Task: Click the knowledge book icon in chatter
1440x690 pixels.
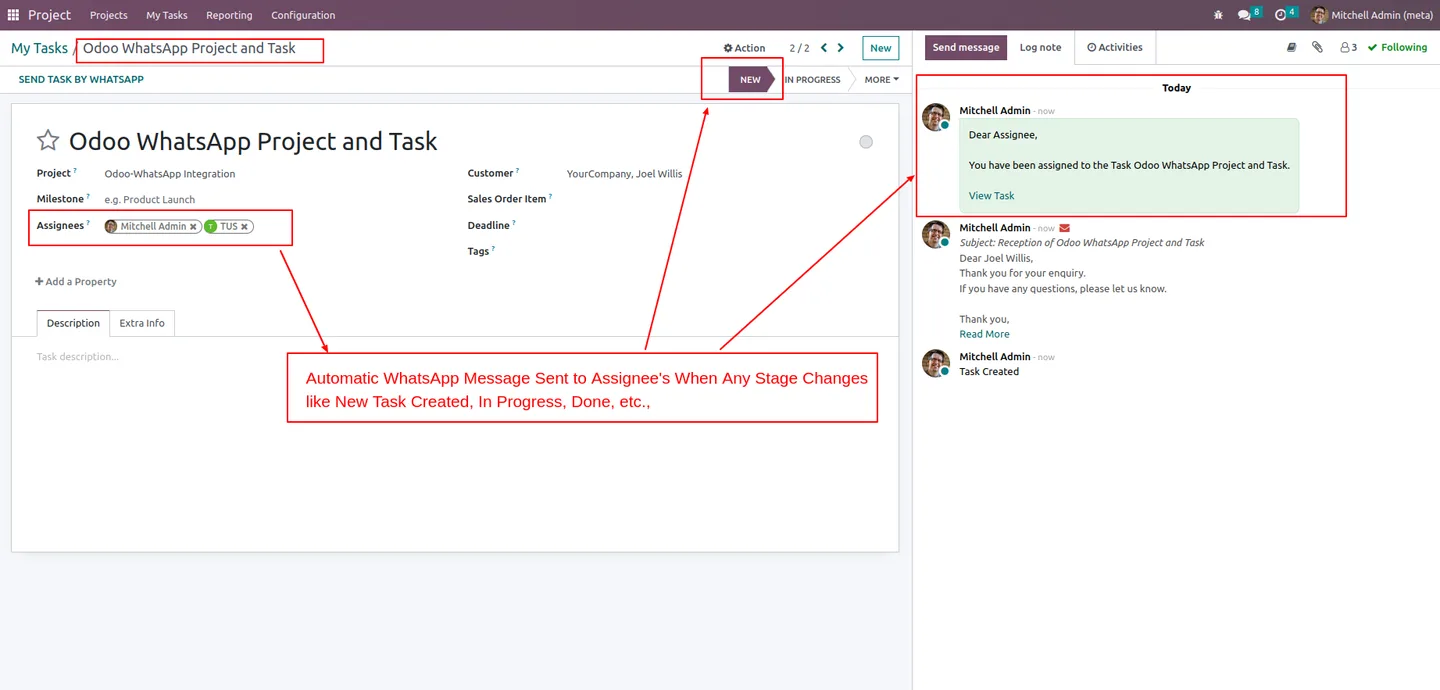Action: [x=1291, y=47]
